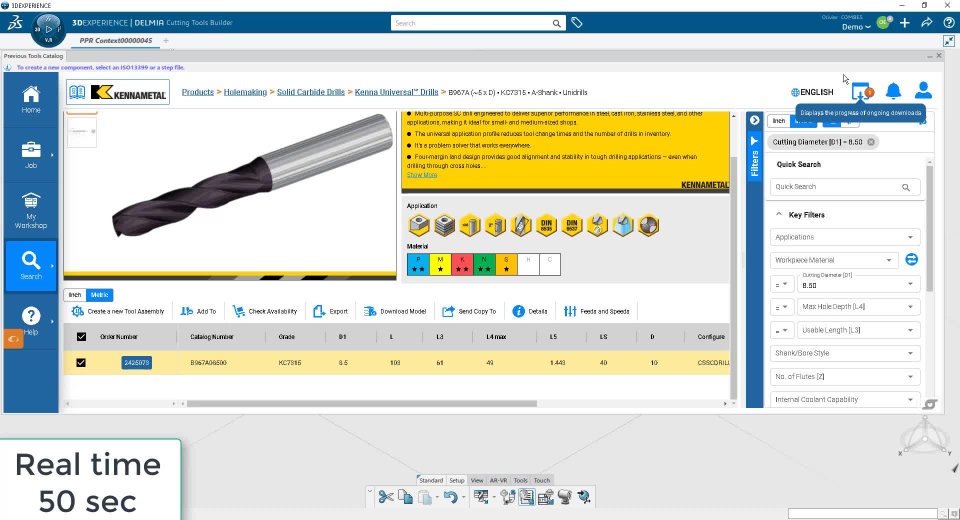Open the Max Hole Depth [L4] dropdown
This screenshot has height=520, width=960.
pyautogui.click(x=858, y=307)
